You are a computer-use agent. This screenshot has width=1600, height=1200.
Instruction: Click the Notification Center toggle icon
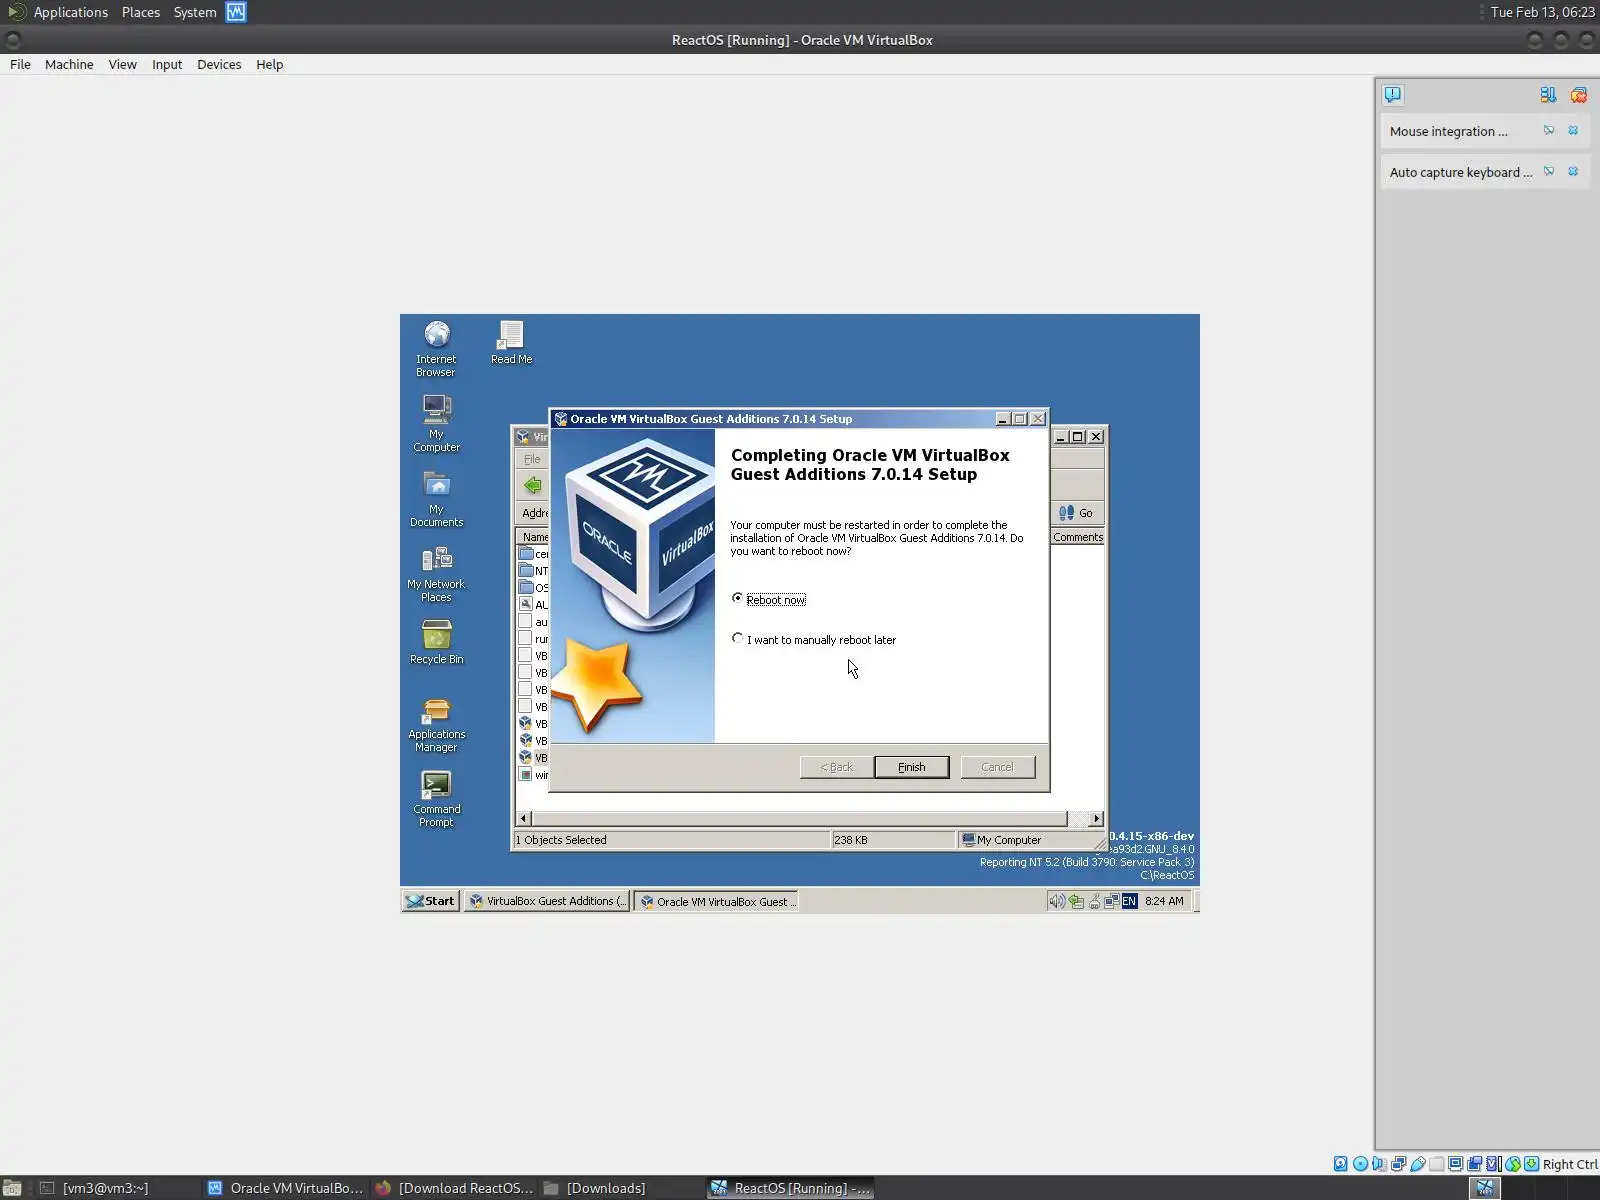pyautogui.click(x=1393, y=95)
